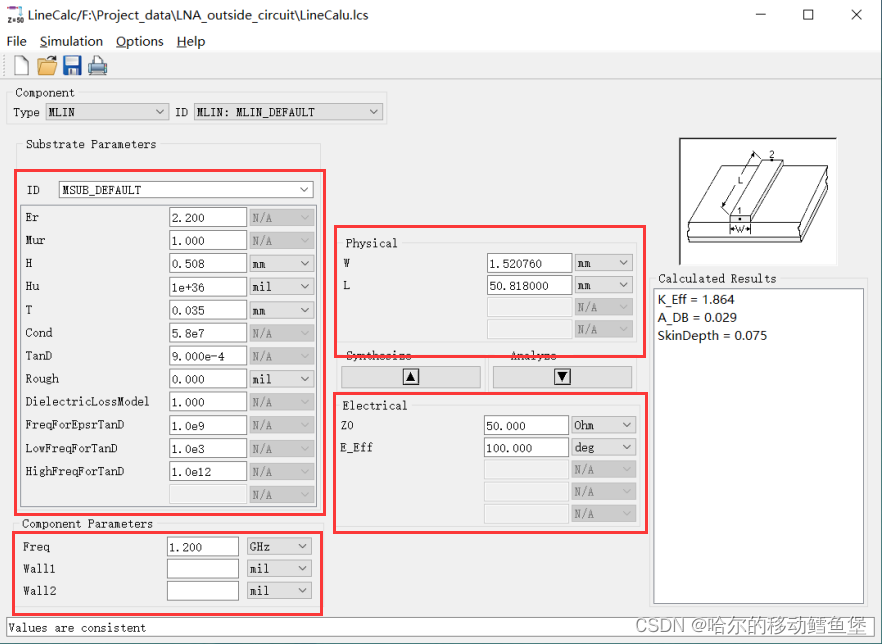This screenshot has width=882, height=644.
Task: Click the Freq field 1.200
Action: [202, 547]
